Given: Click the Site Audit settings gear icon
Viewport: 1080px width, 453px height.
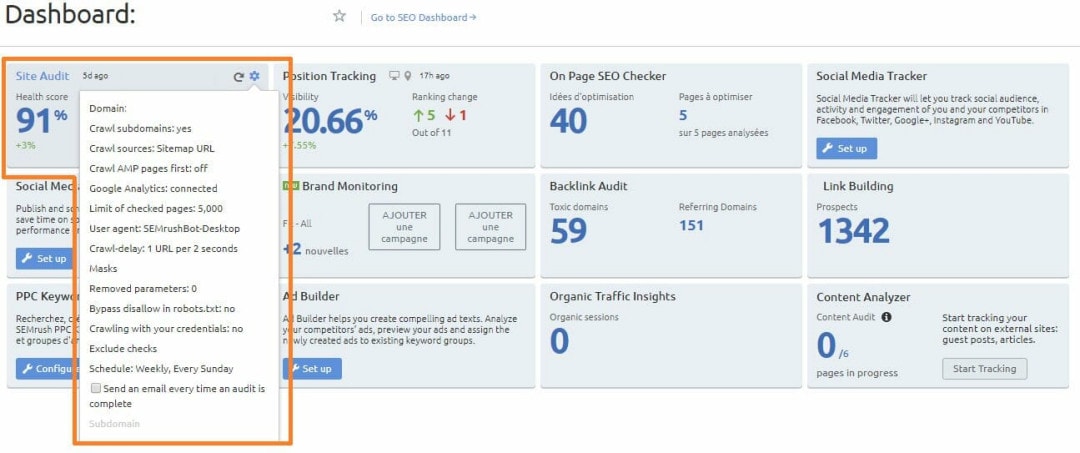Looking at the screenshot, I should pyautogui.click(x=254, y=76).
